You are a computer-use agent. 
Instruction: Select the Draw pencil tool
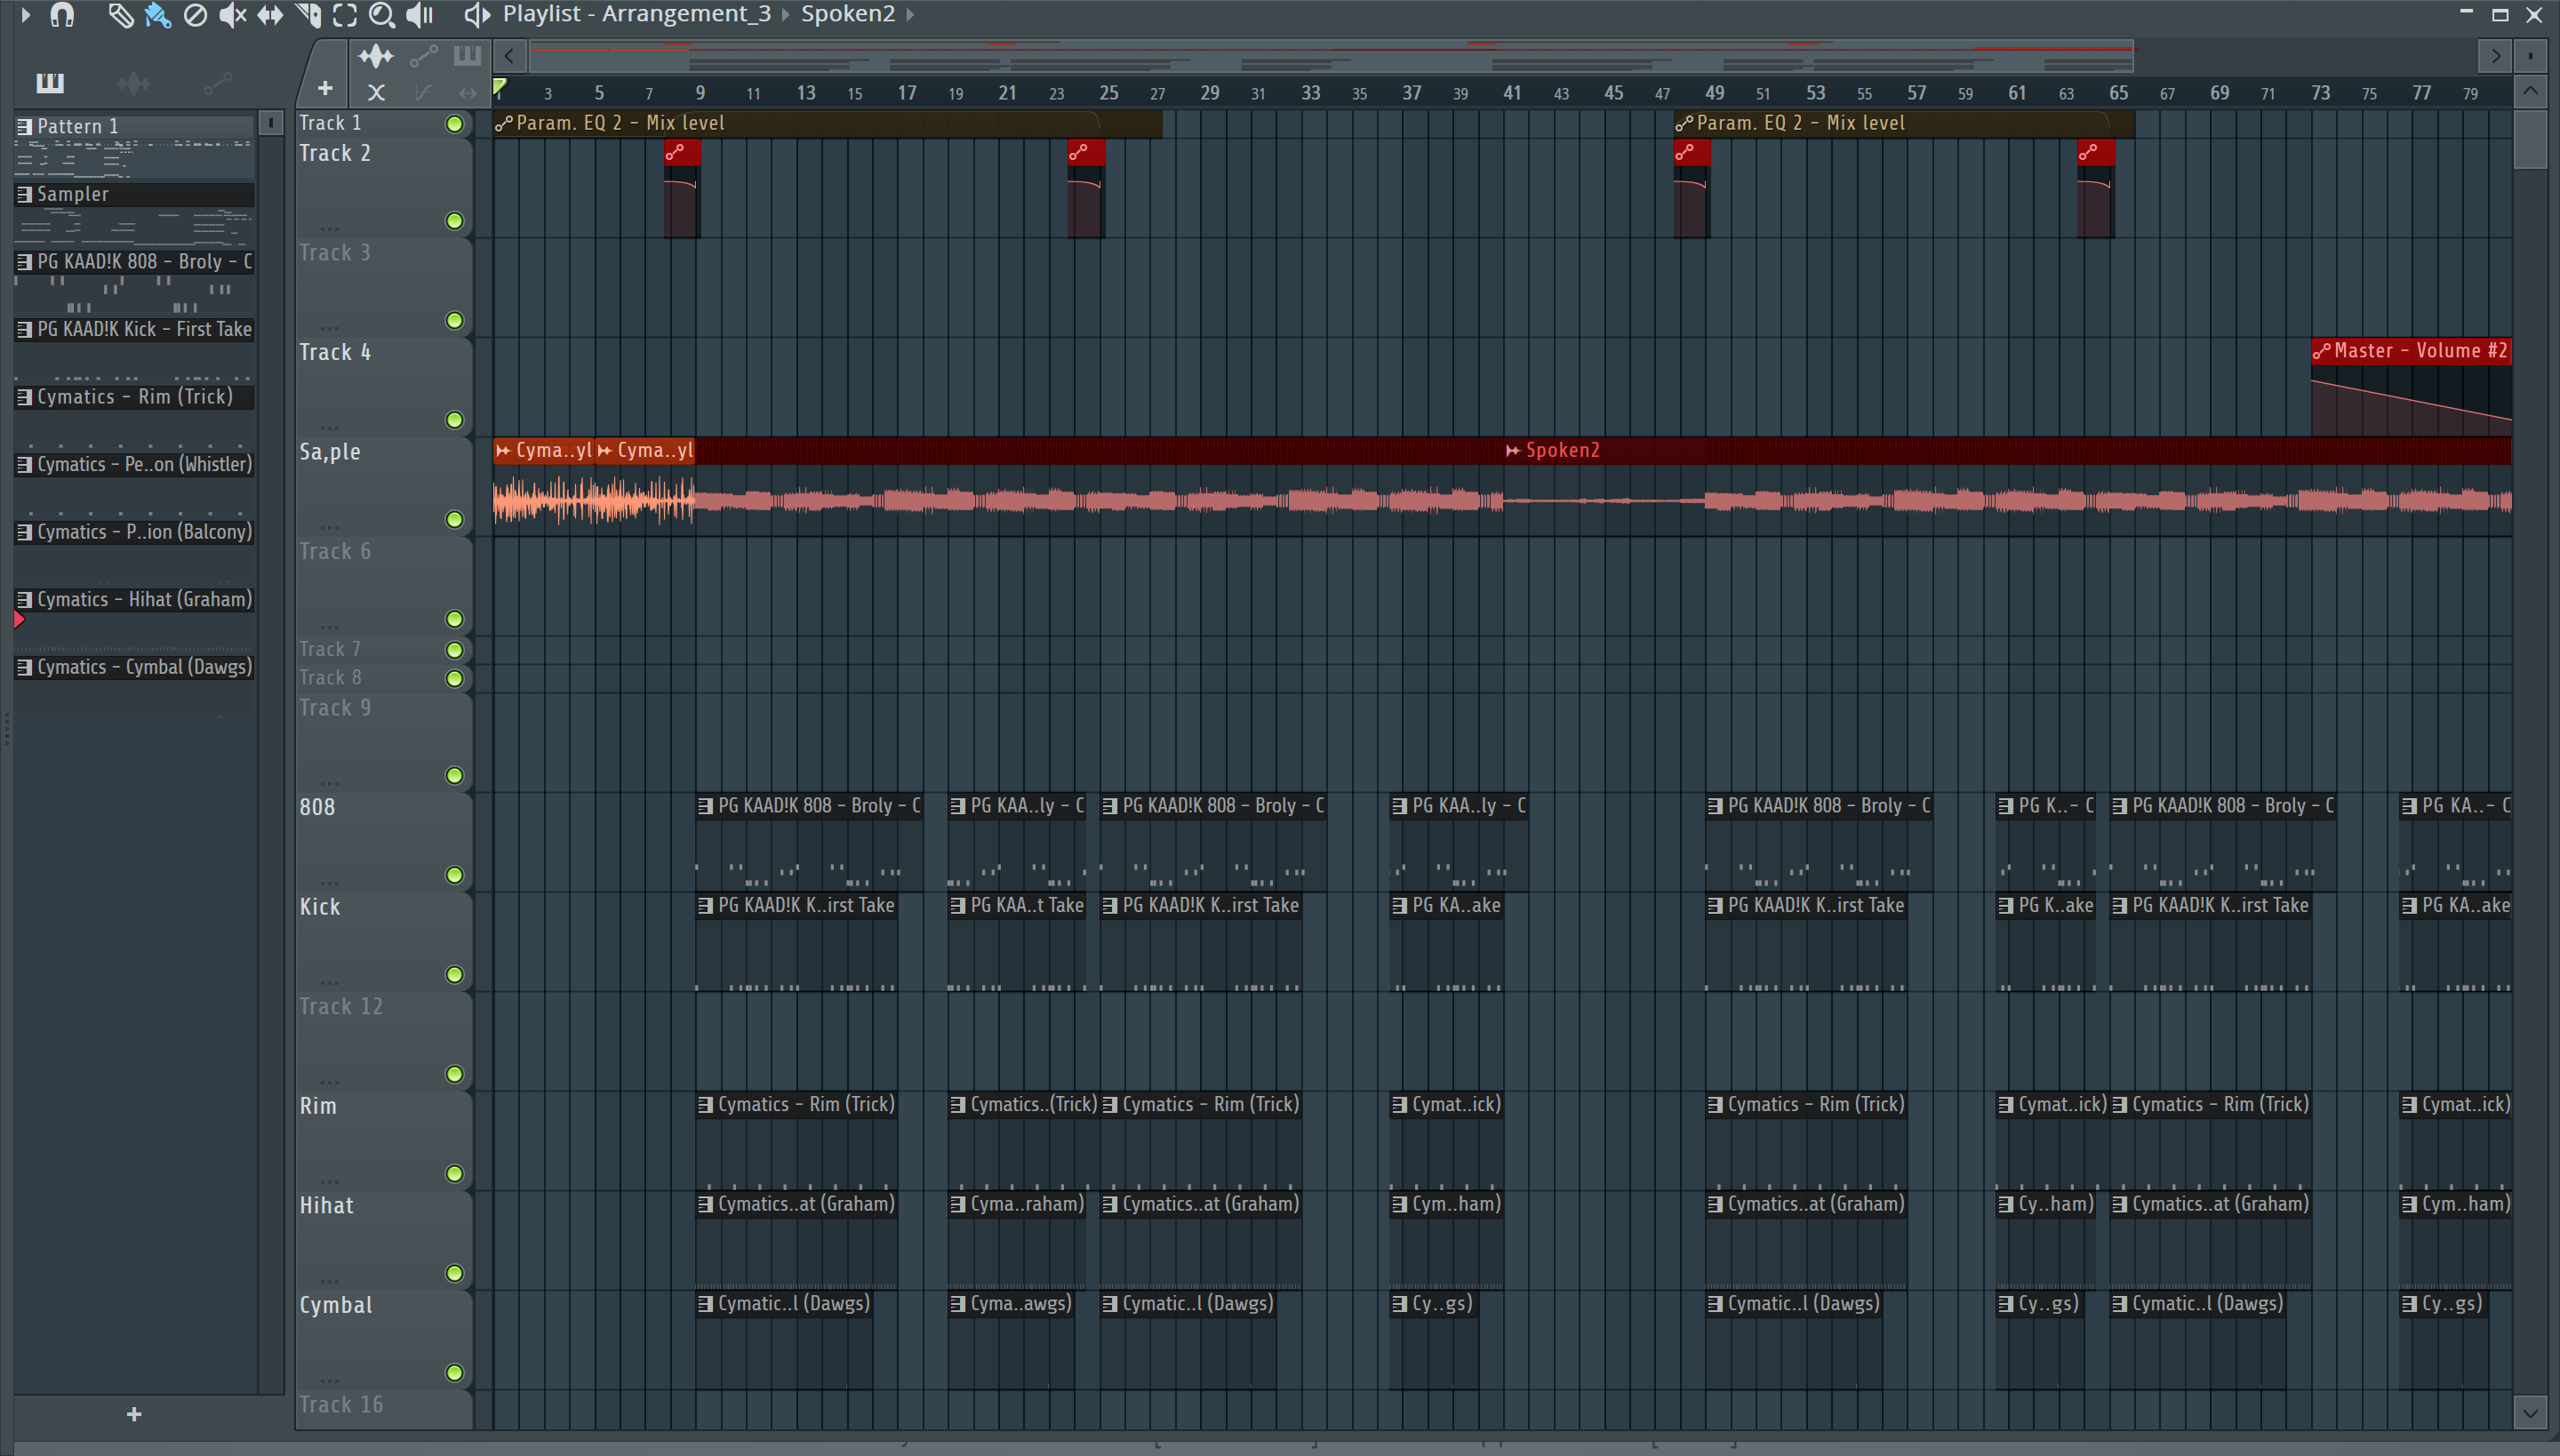[120, 15]
